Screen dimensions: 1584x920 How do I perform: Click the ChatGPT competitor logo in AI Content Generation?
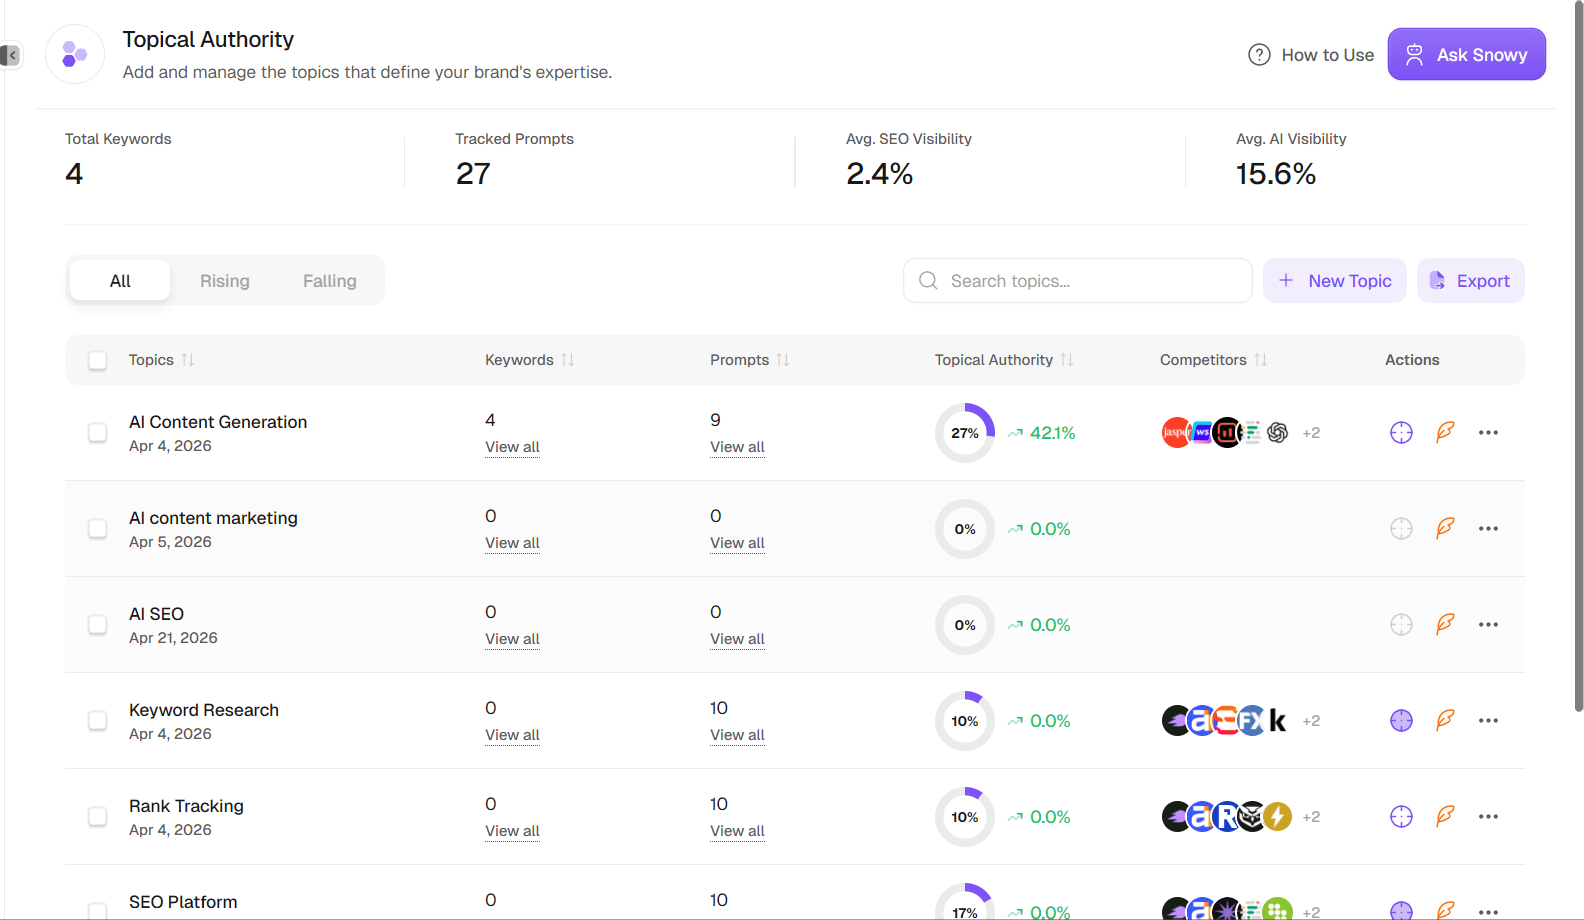(1277, 432)
